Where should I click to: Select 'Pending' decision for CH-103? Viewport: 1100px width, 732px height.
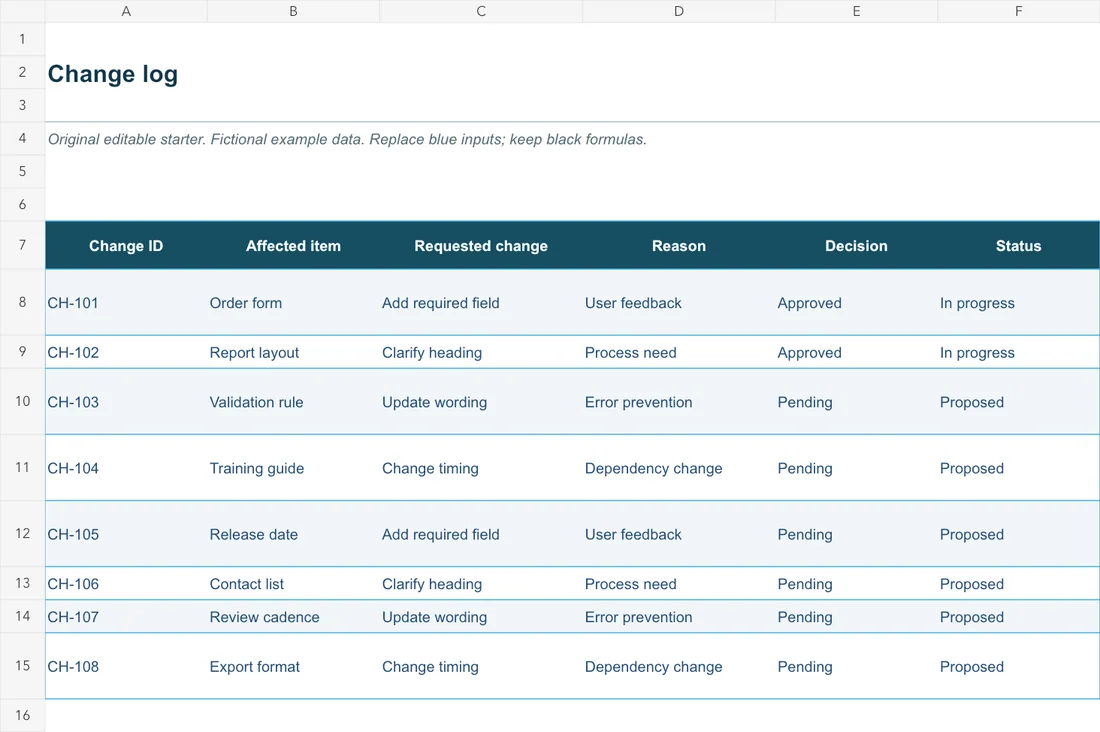[x=856, y=402]
